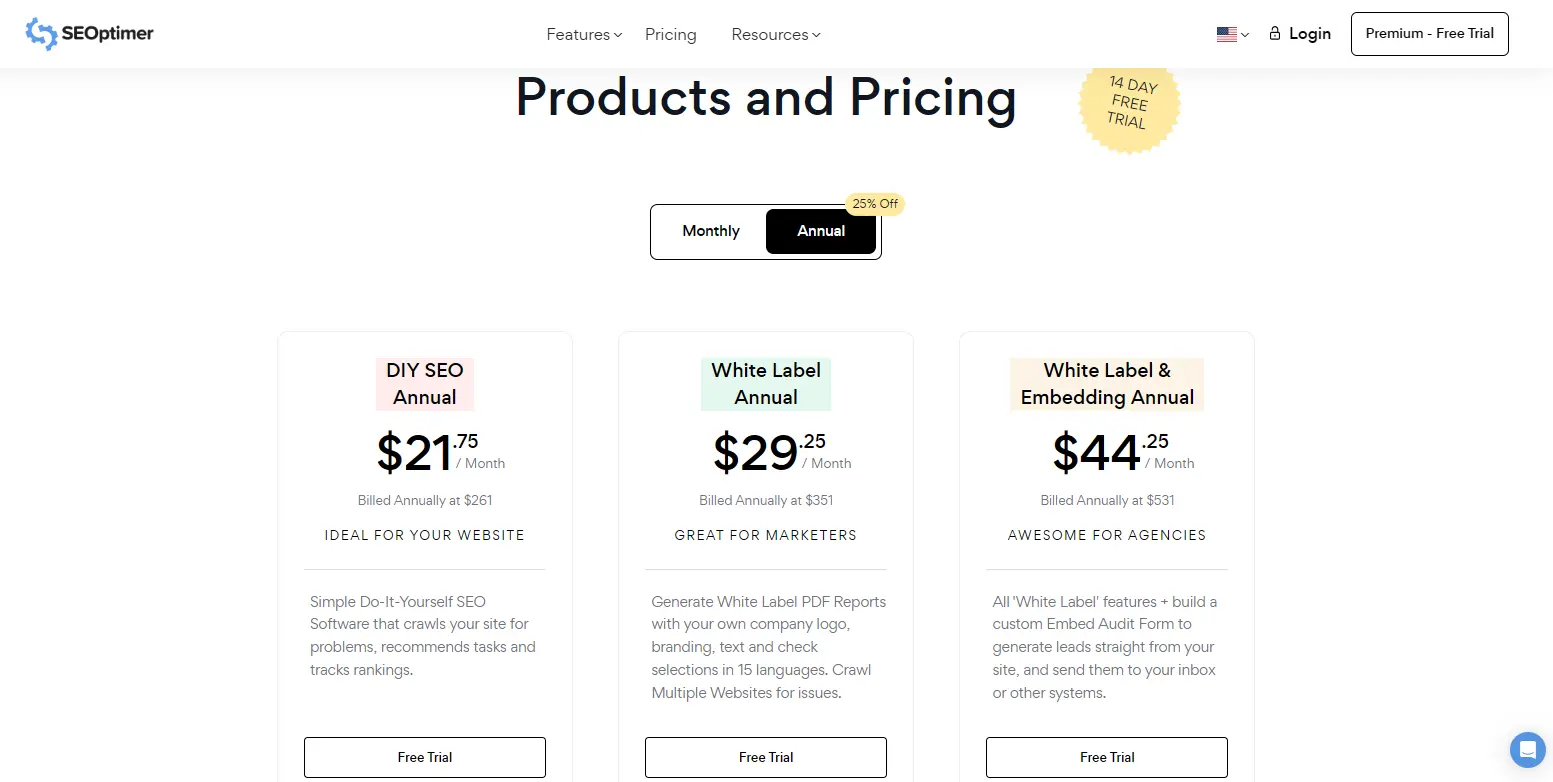Click White Label & Embedding Annual heading
Screen dimensions: 1553x782
pyautogui.click(x=1107, y=384)
